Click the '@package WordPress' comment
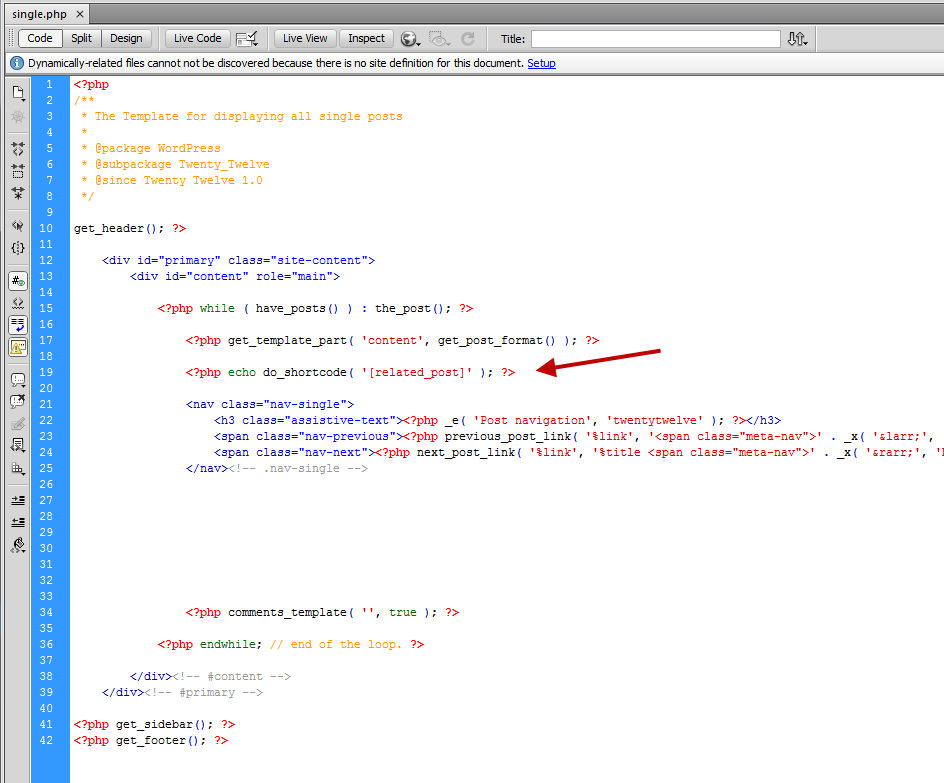944x783 pixels. (158, 148)
